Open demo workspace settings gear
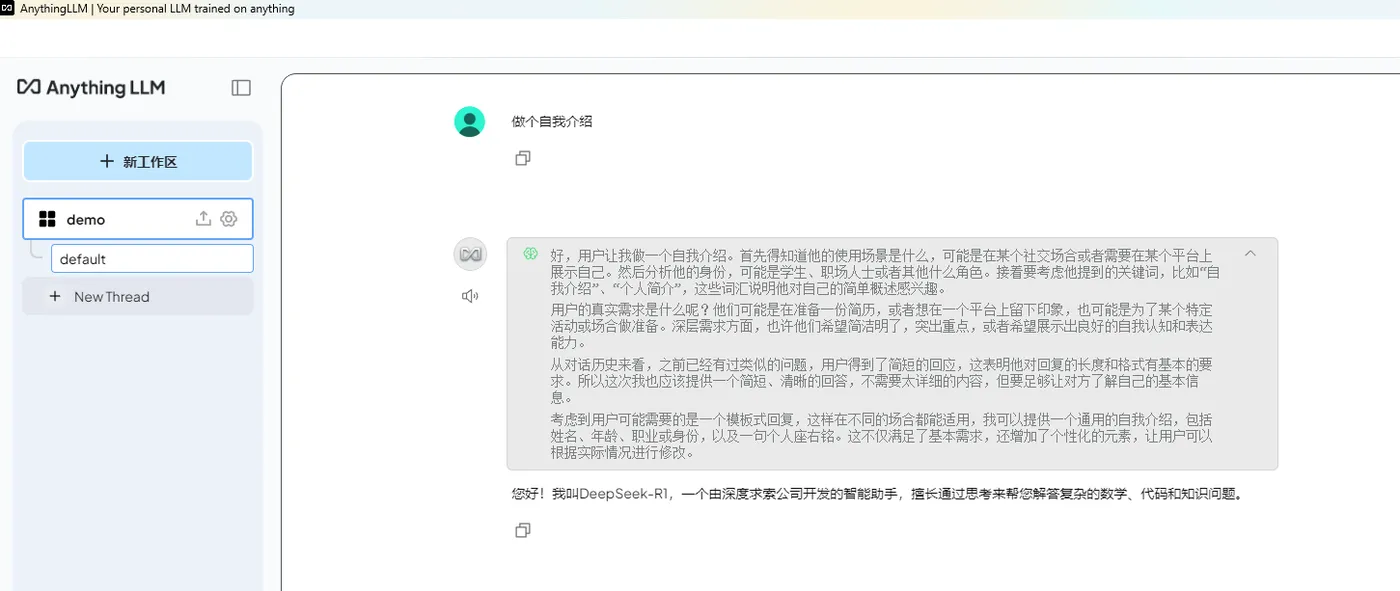Viewport: 1400px width, 591px height. click(x=229, y=219)
